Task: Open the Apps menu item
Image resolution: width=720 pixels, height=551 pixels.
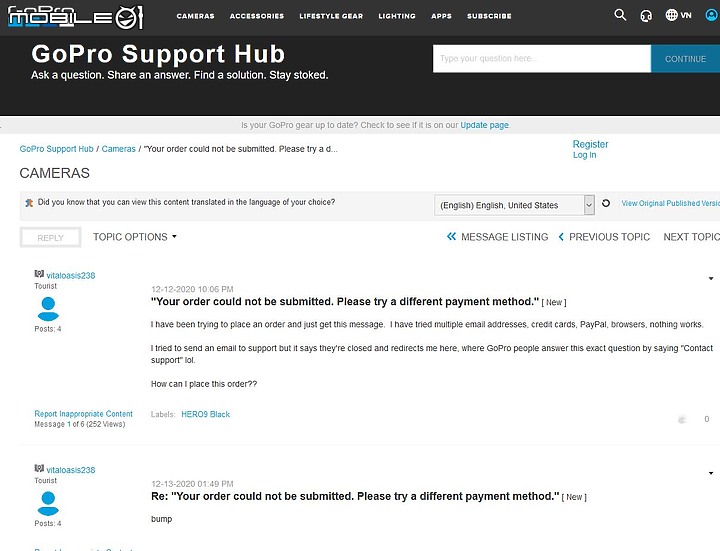Action: coord(441,16)
